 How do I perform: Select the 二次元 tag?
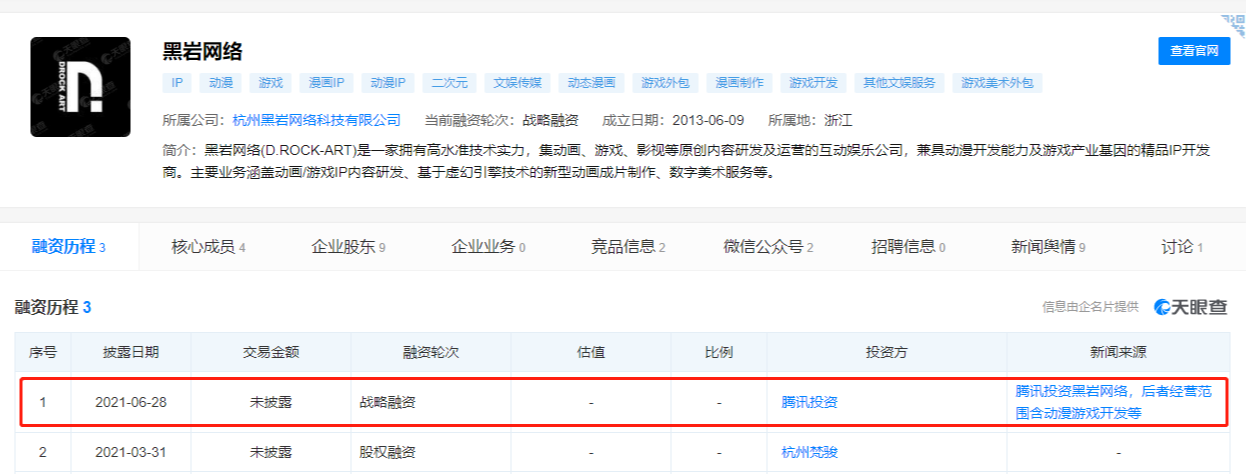(x=449, y=83)
